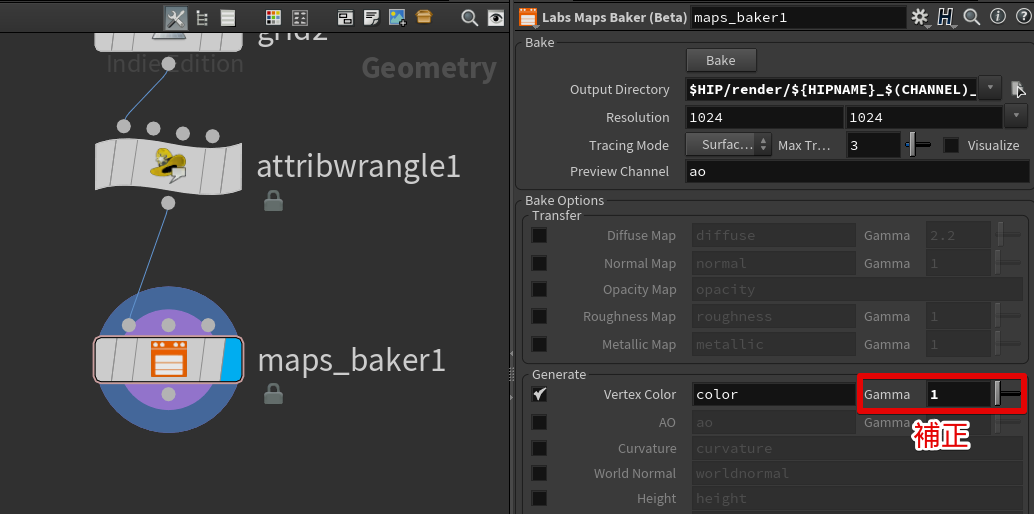Screen dimensions: 1034x514
Task: Open the parameter gear menu
Action: tap(919, 16)
